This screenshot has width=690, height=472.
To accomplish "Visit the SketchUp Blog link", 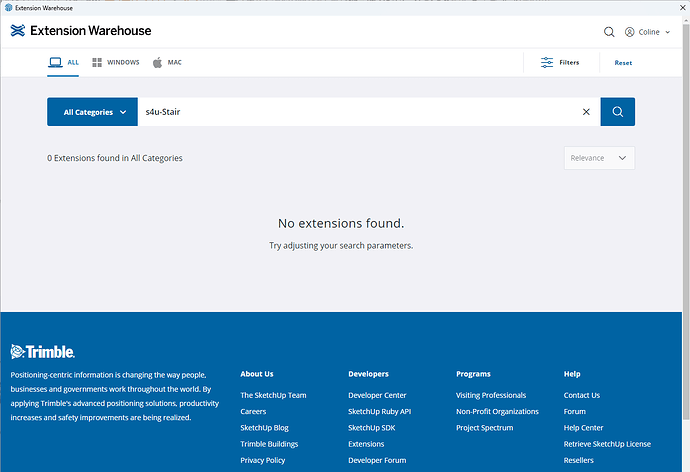I will coord(264,428).
